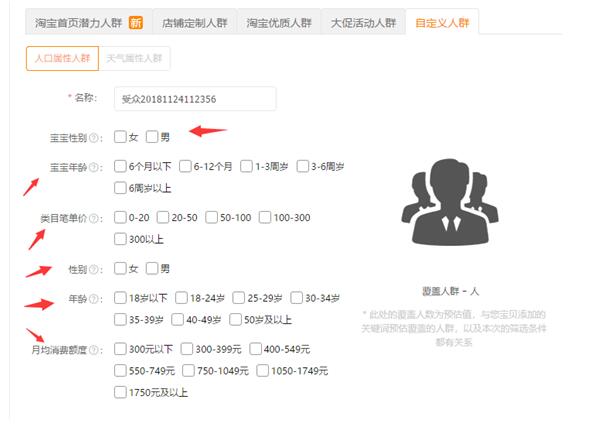Click help icon next to 宝宝年龄

coord(94,167)
